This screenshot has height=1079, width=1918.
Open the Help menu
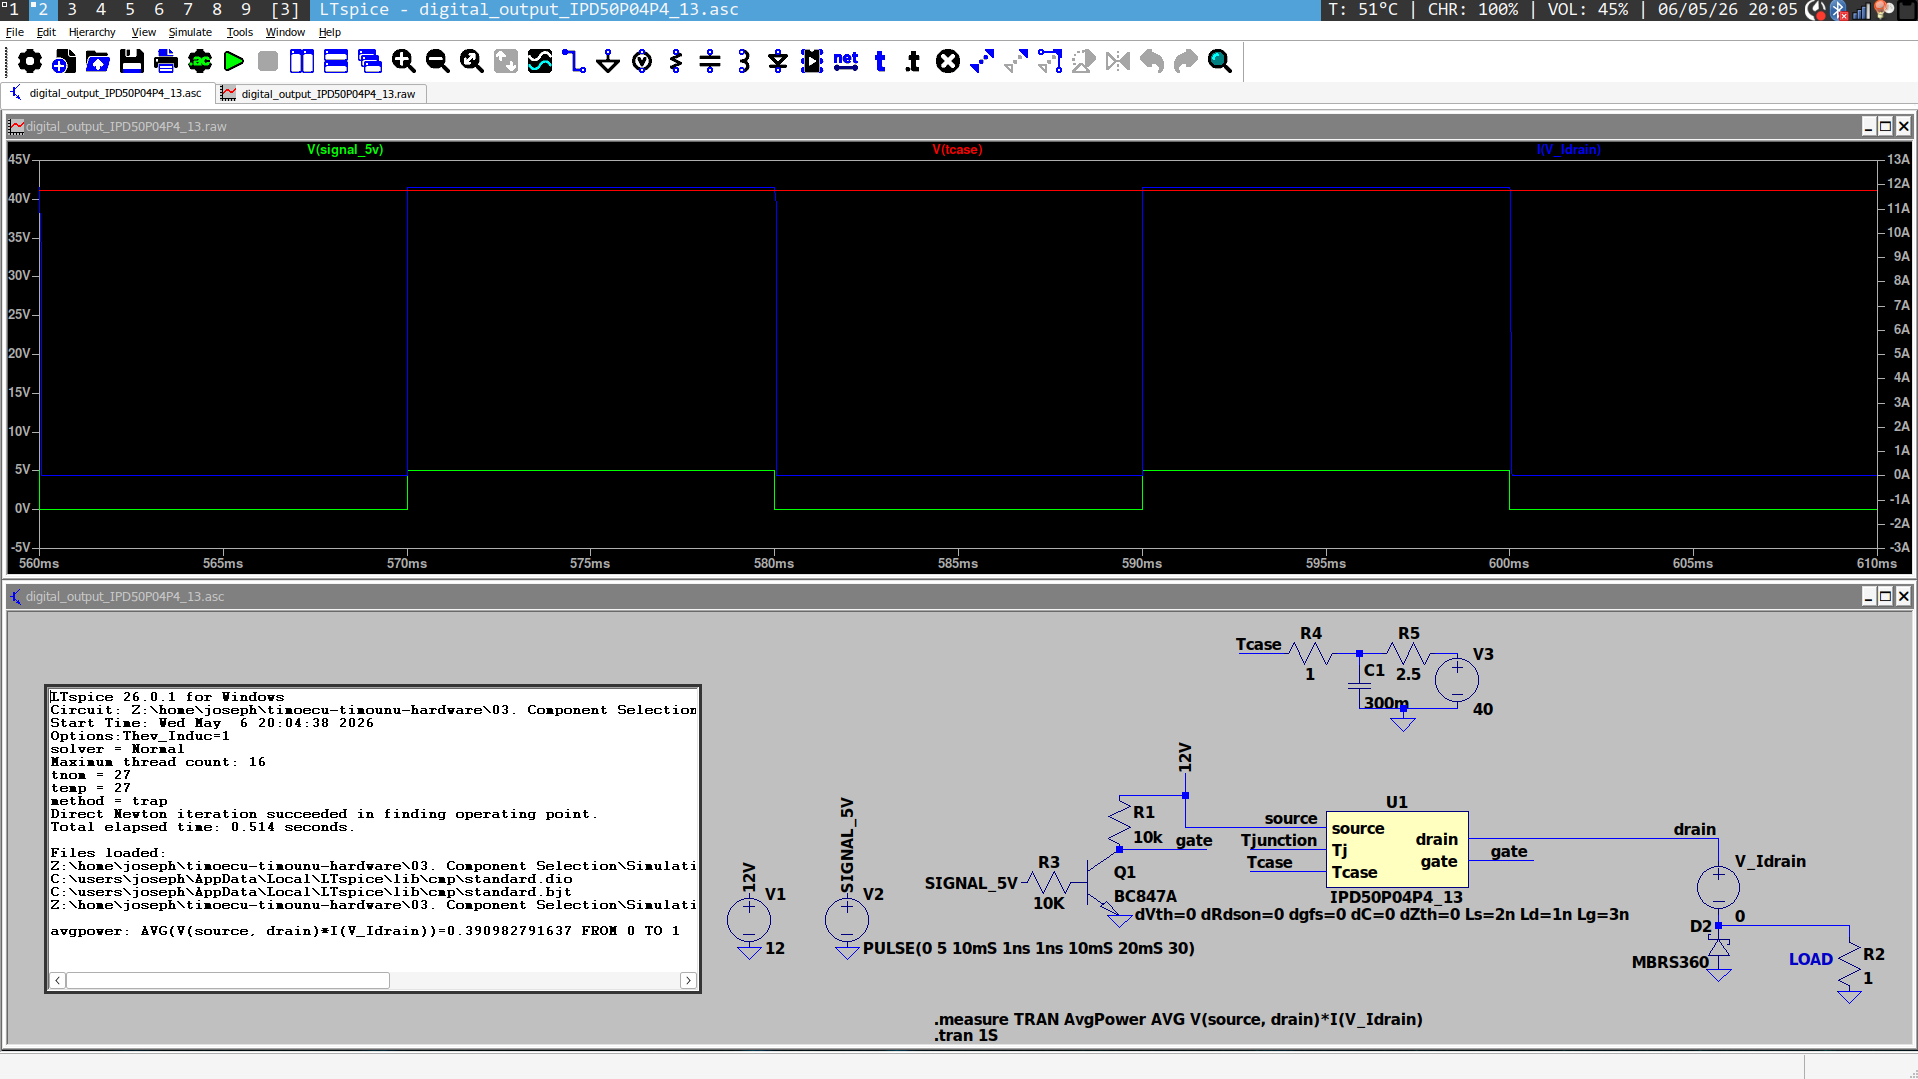click(330, 32)
